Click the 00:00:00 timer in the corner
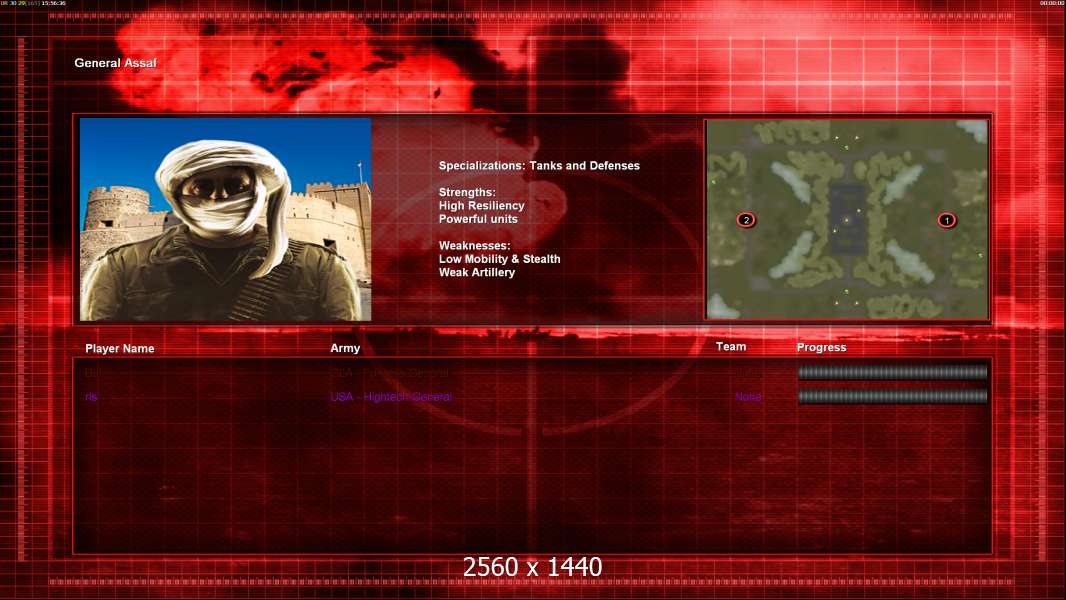1066x600 pixels. [1051, 3]
